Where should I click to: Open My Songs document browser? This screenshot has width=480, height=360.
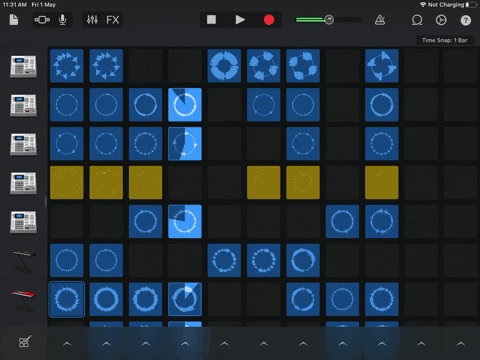click(x=14, y=20)
